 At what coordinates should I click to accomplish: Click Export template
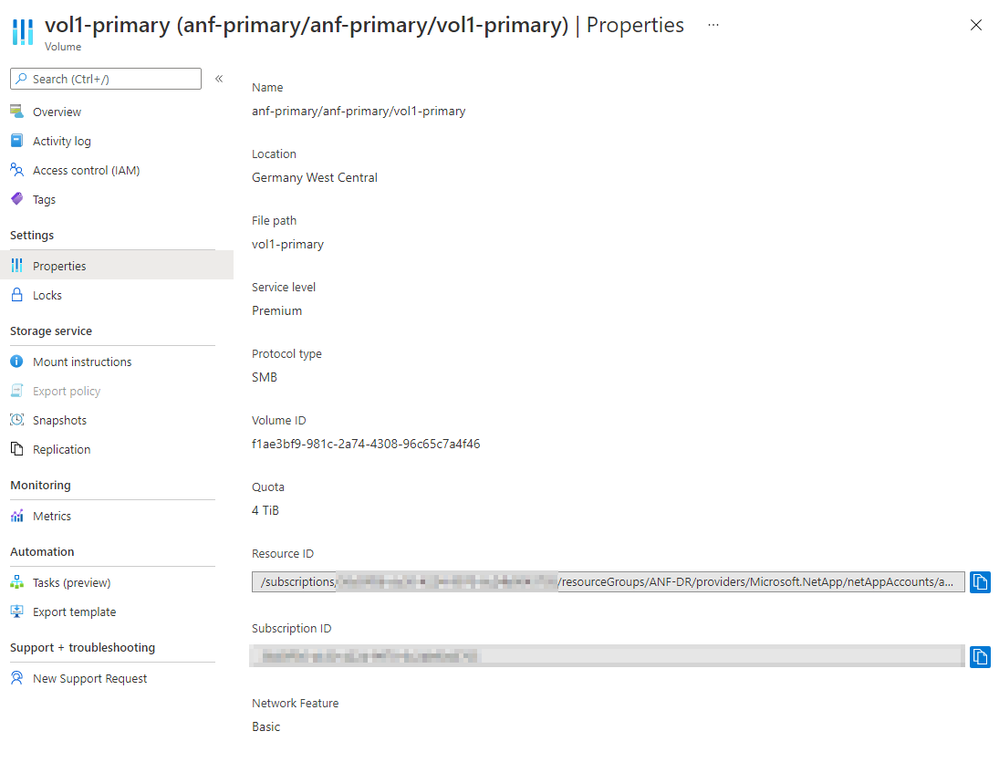pos(74,611)
